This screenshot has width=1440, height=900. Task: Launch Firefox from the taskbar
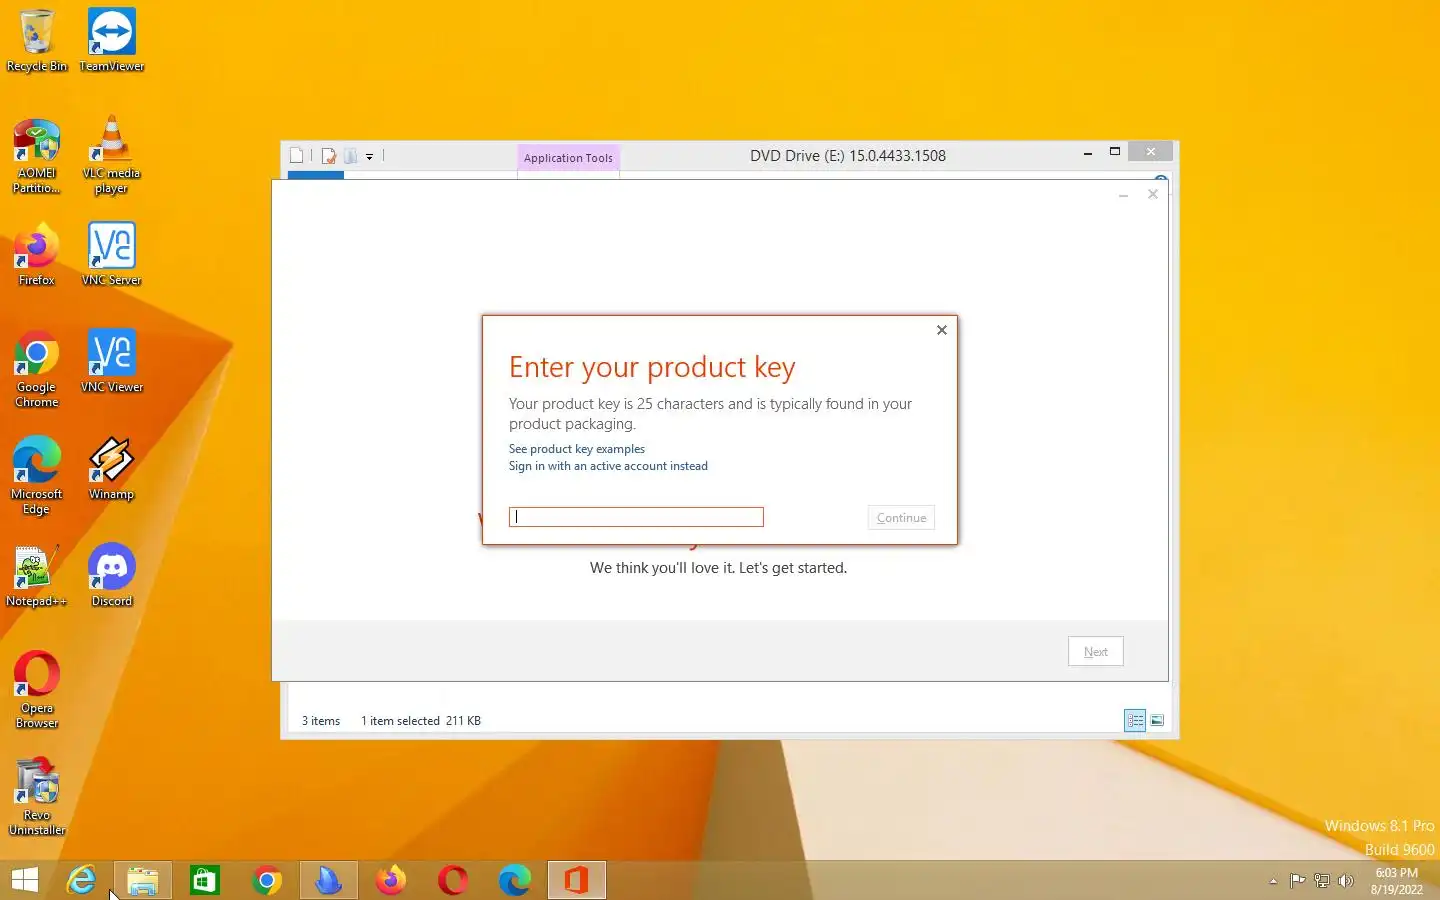click(x=391, y=880)
